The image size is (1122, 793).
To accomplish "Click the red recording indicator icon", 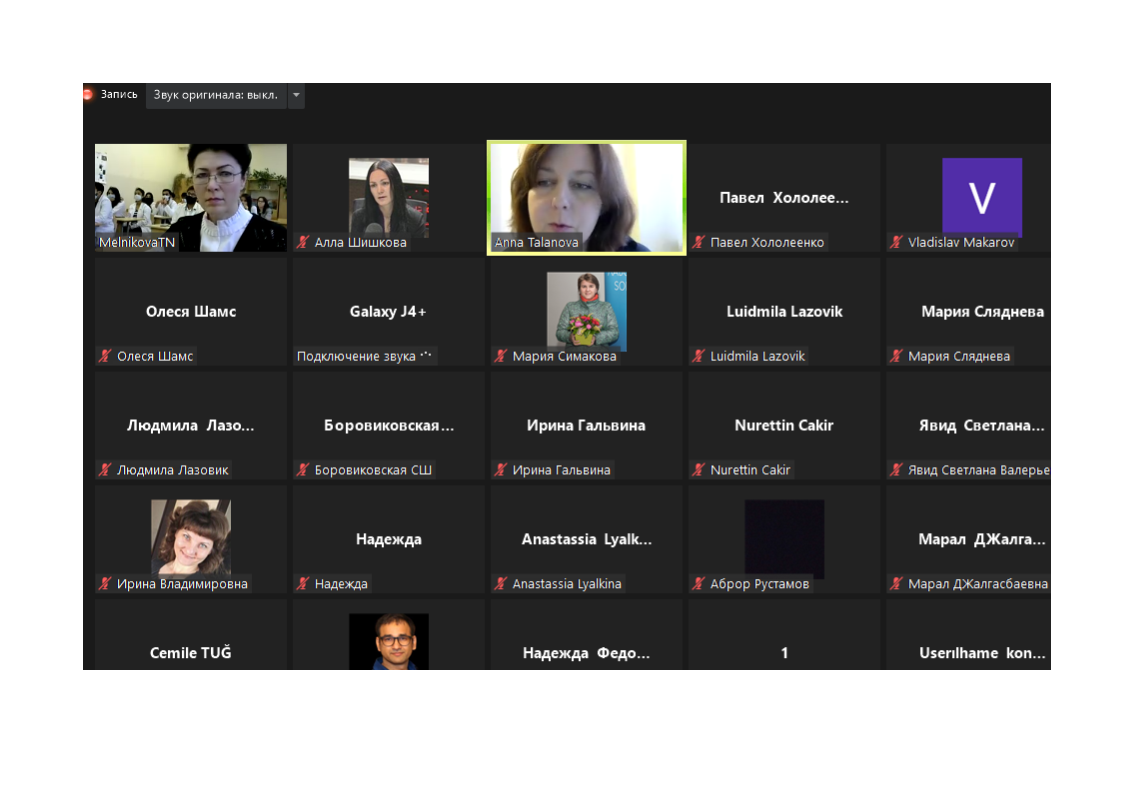I will (x=87, y=94).
